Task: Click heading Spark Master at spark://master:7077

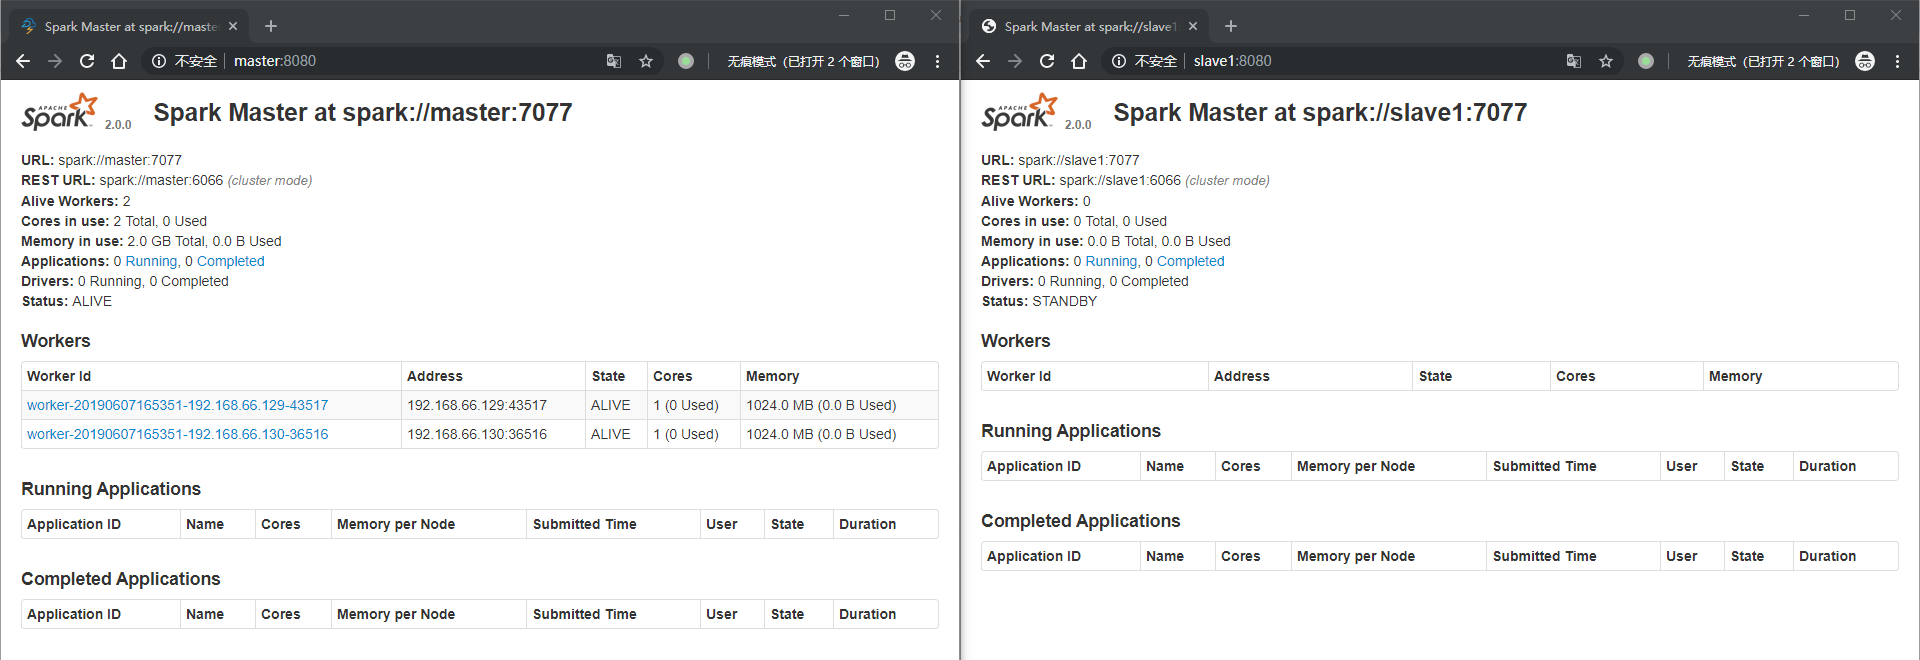Action: [363, 112]
